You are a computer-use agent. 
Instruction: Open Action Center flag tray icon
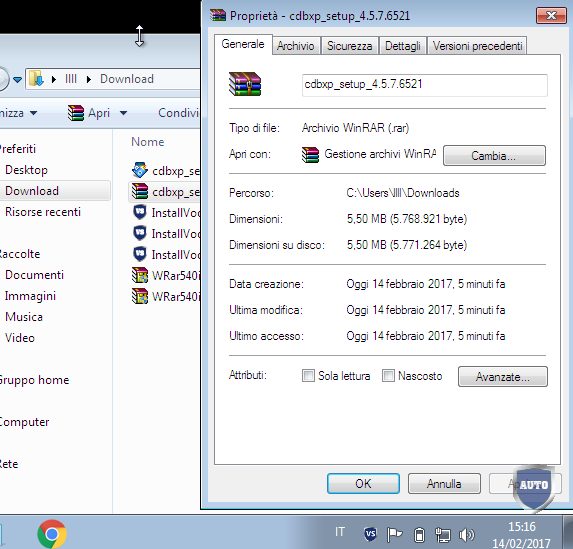click(x=394, y=535)
